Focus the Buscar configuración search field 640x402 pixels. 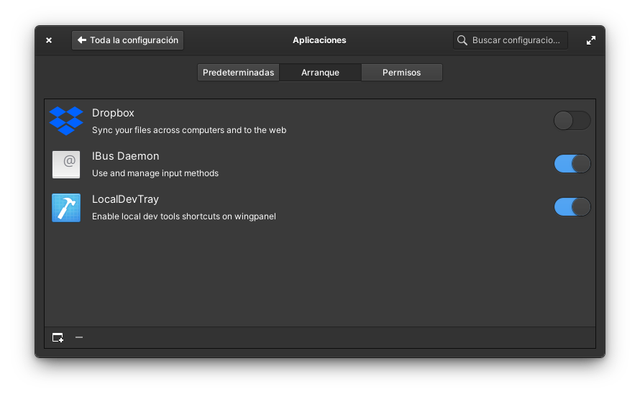[x=510, y=40]
